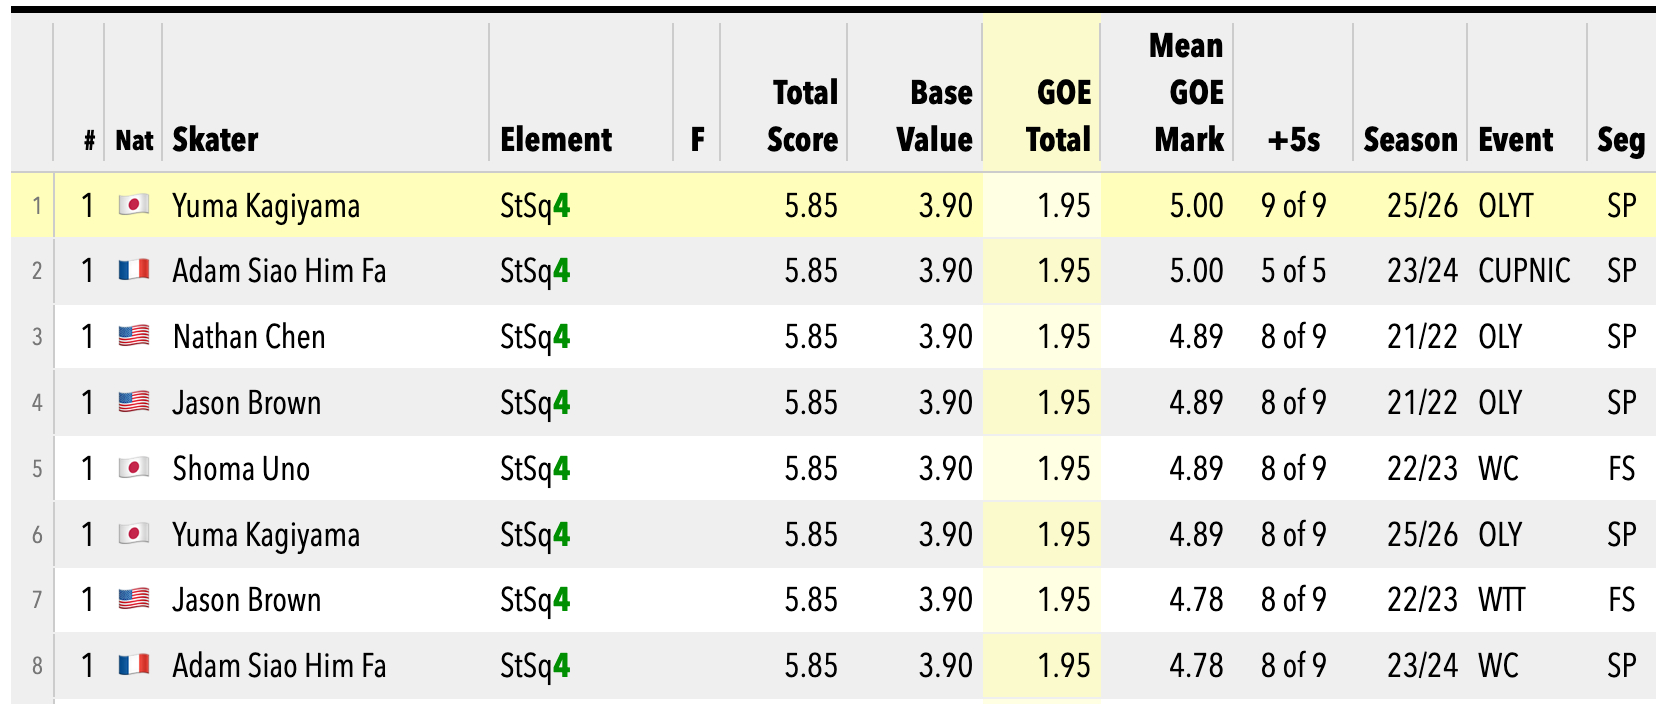The width and height of the screenshot is (1664, 704).
Task: Sort the table by Total Score column
Action: tap(802, 116)
